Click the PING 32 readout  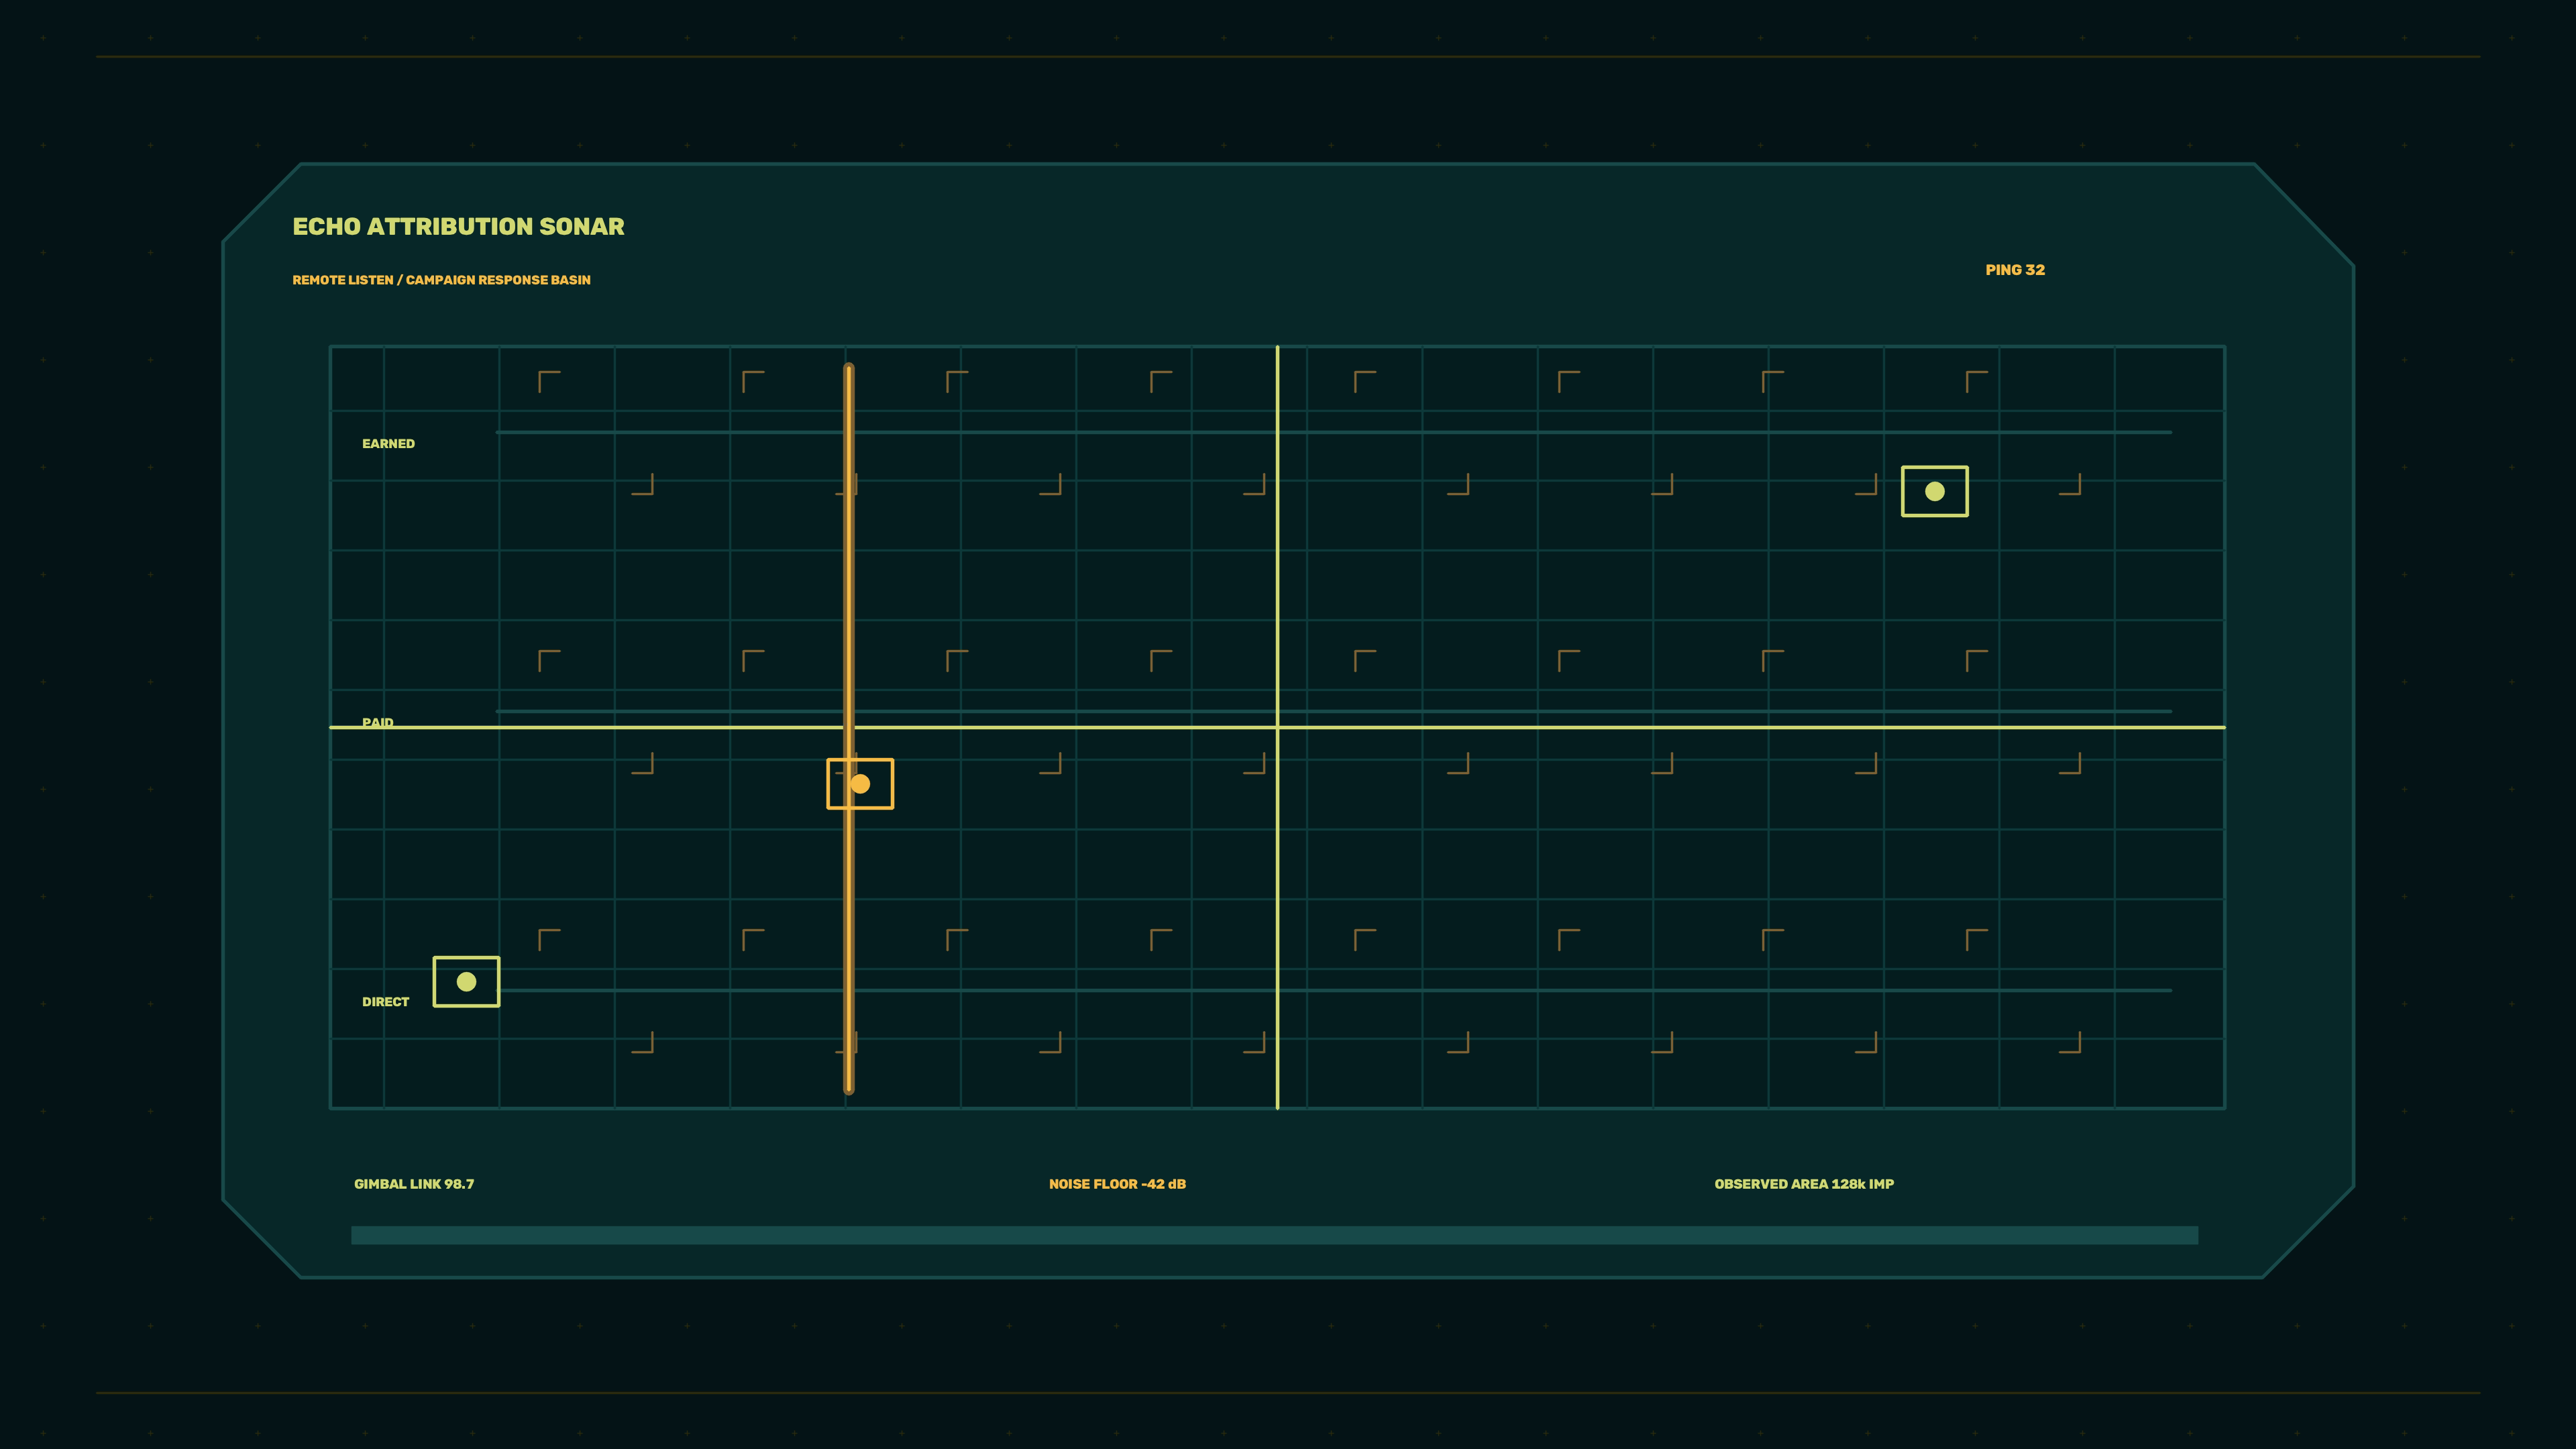pyautogui.click(x=2015, y=270)
